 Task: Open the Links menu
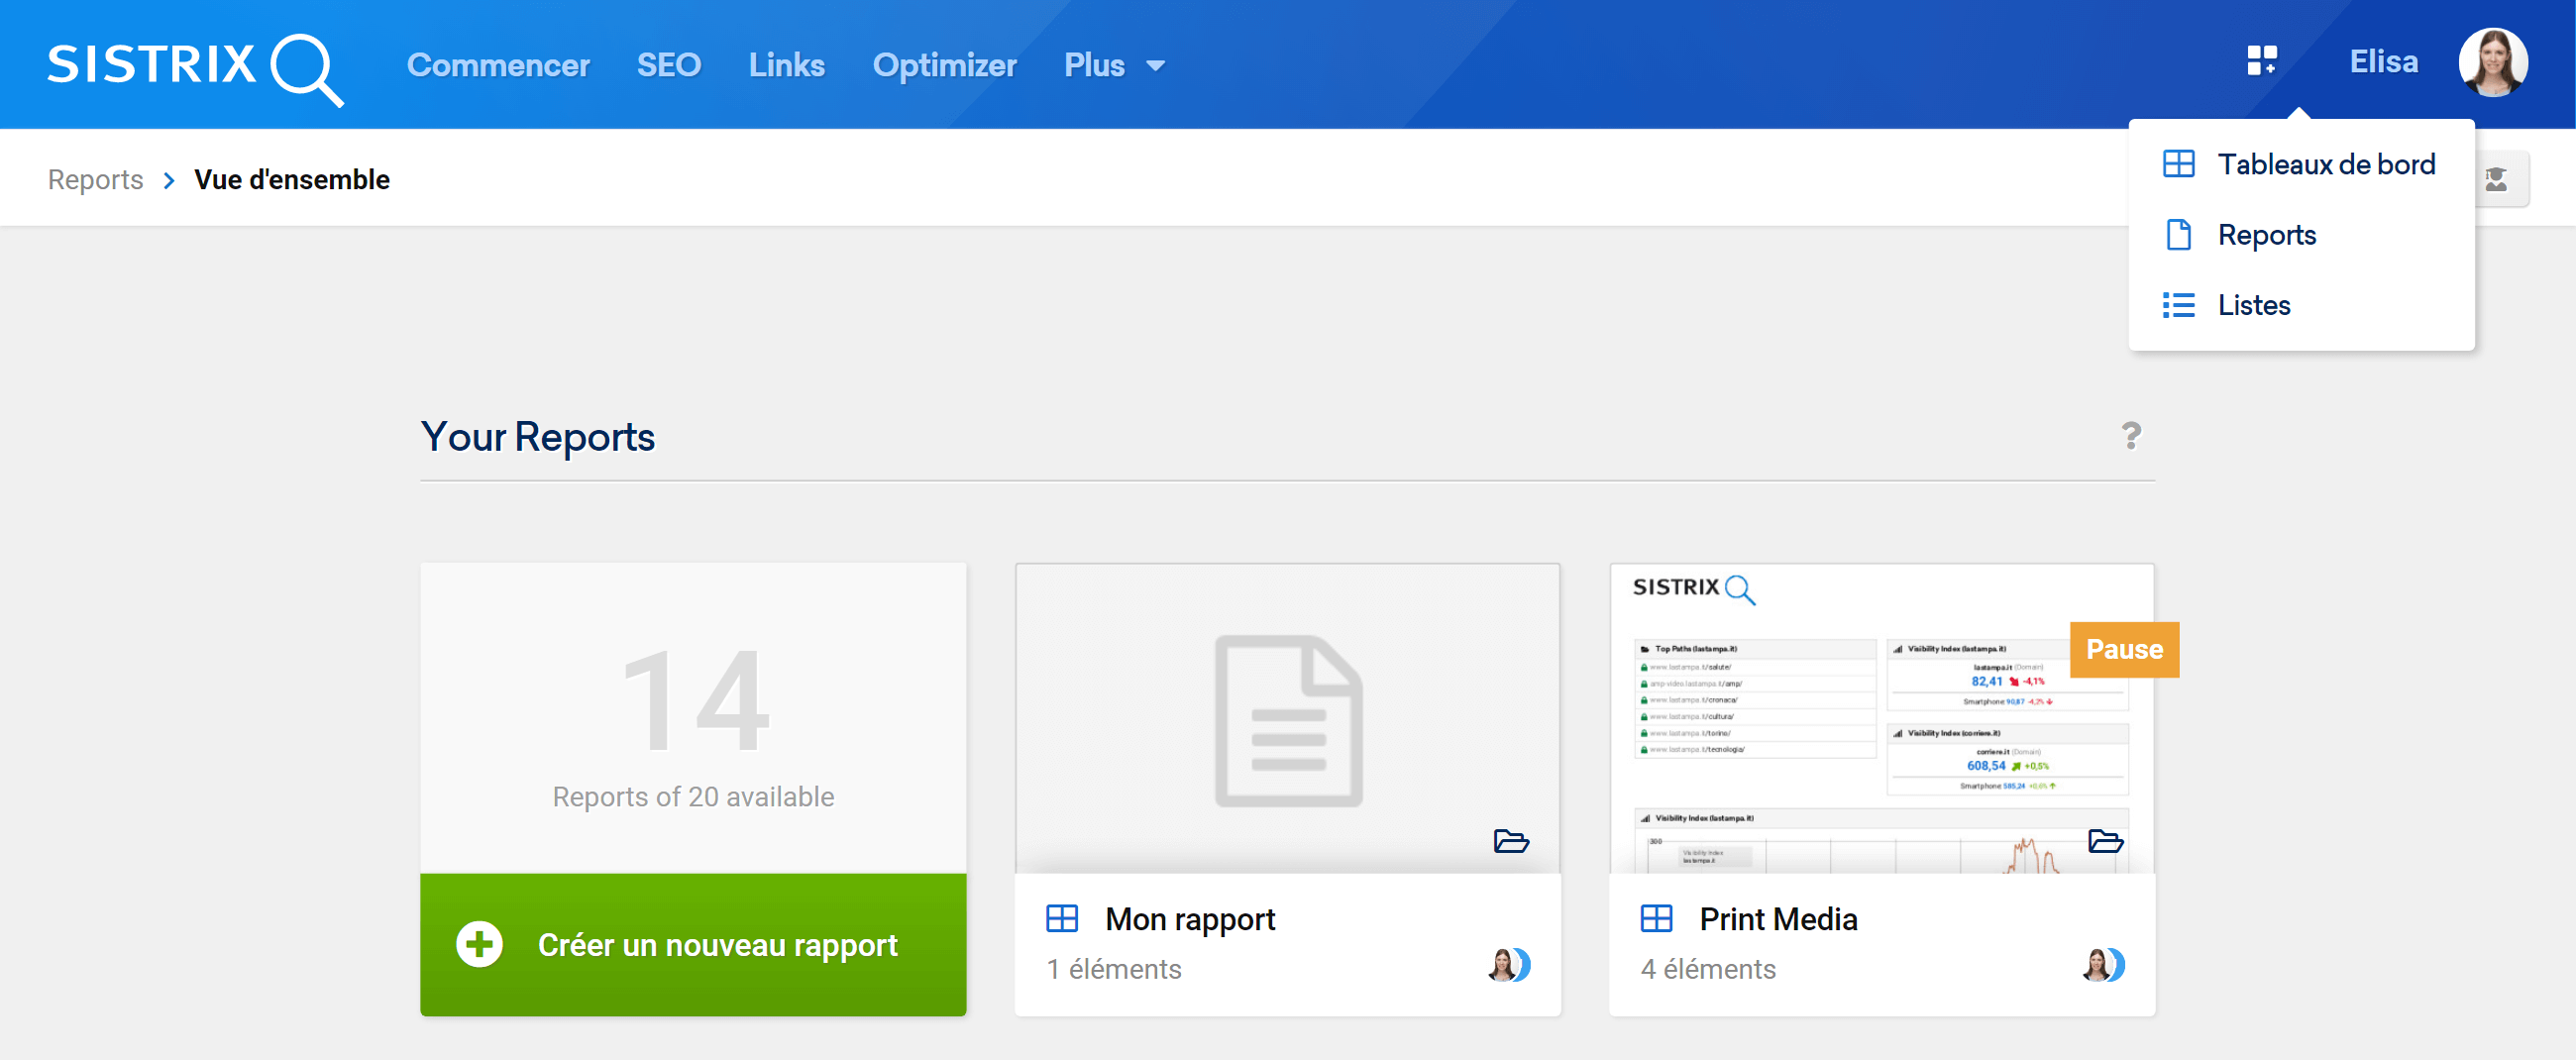(787, 65)
